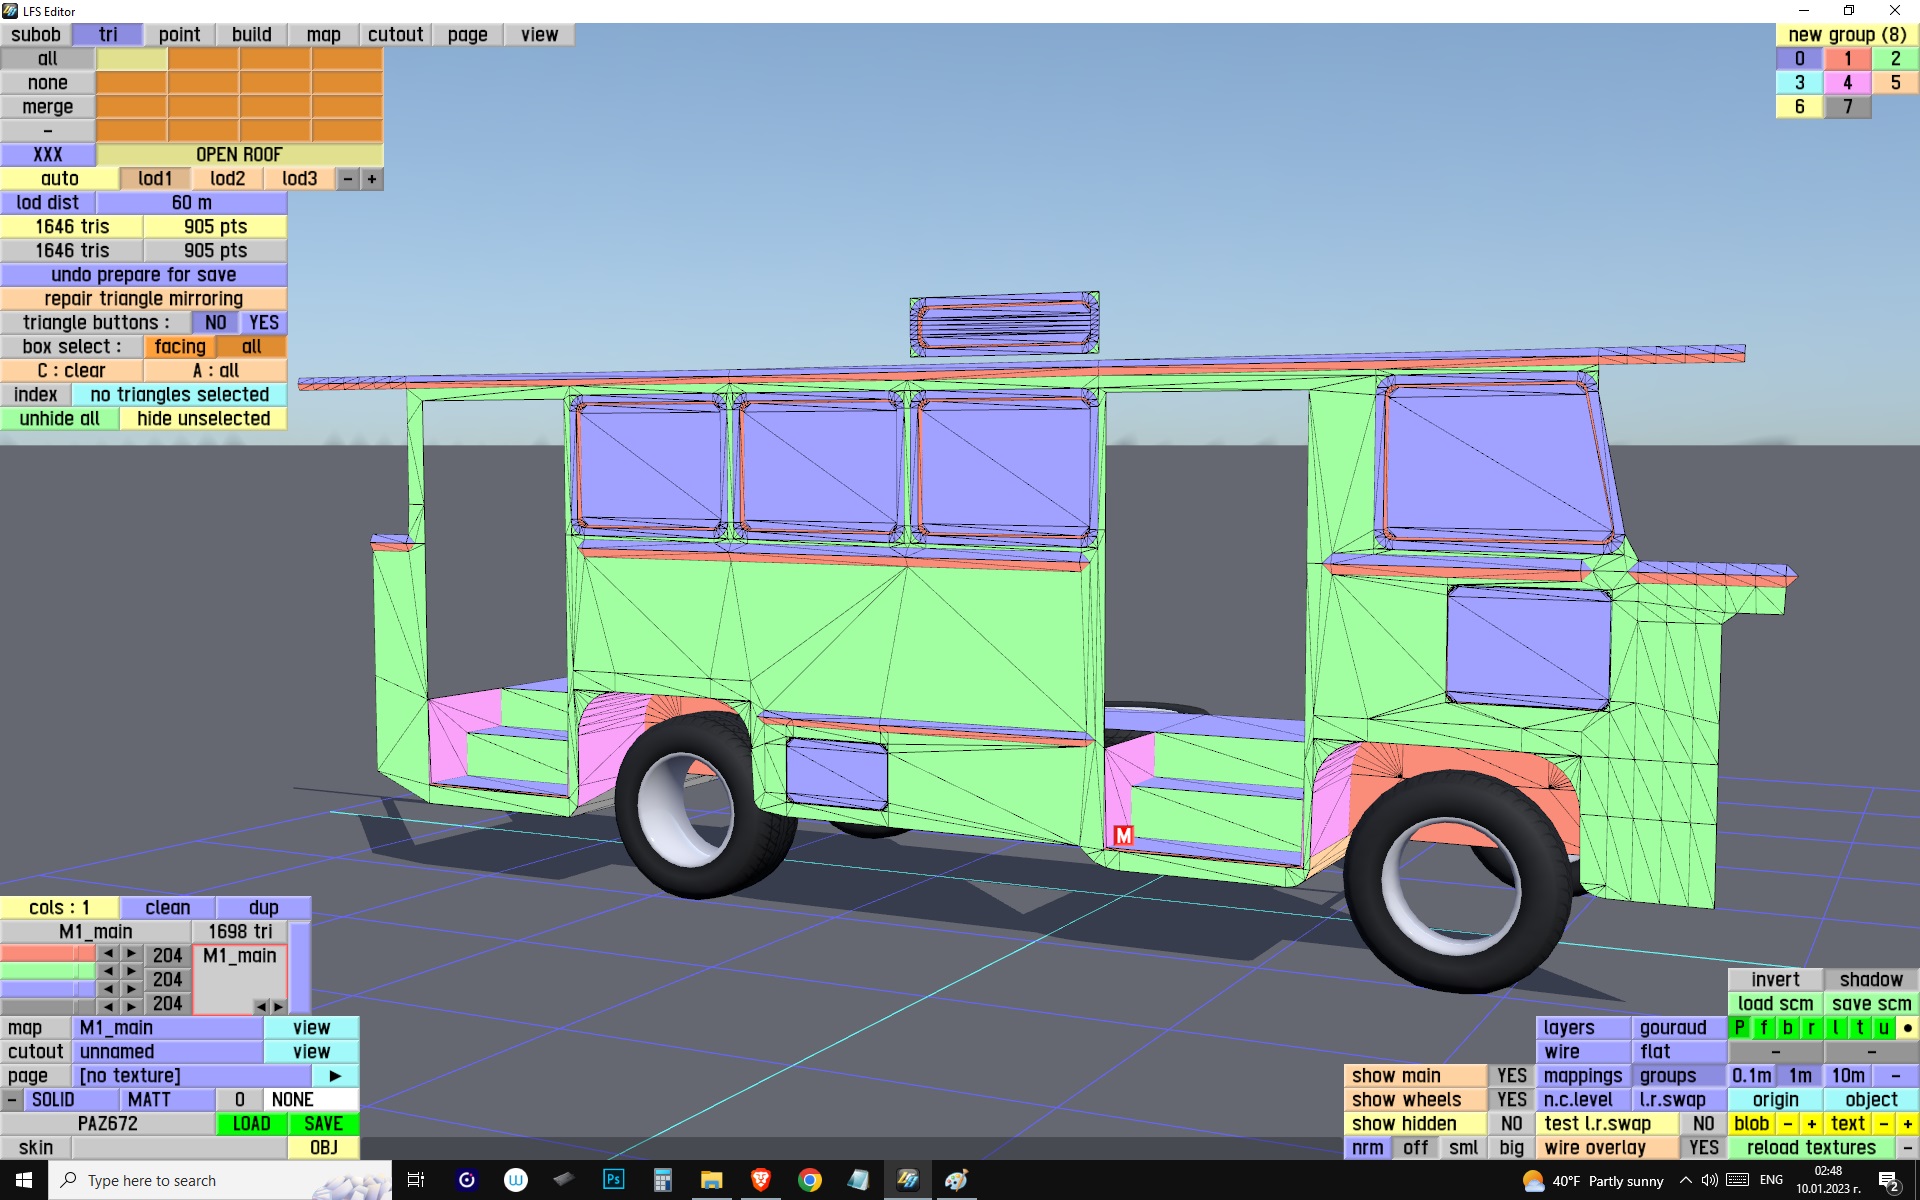Expand the page texture arrow
1920x1200 pixels.
pyautogui.click(x=335, y=1075)
